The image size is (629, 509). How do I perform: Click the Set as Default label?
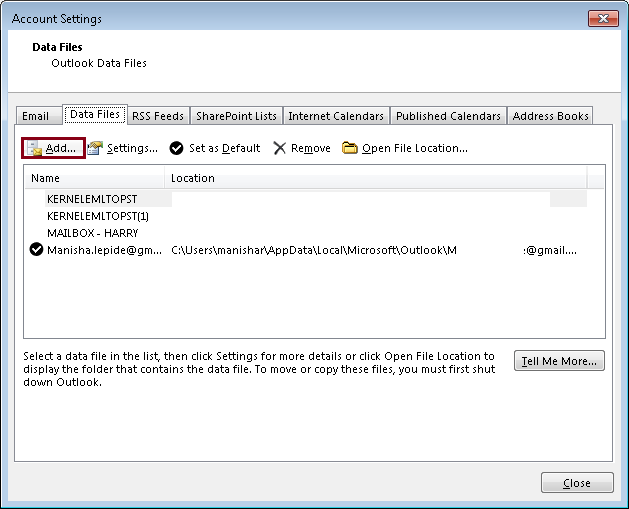point(225,148)
